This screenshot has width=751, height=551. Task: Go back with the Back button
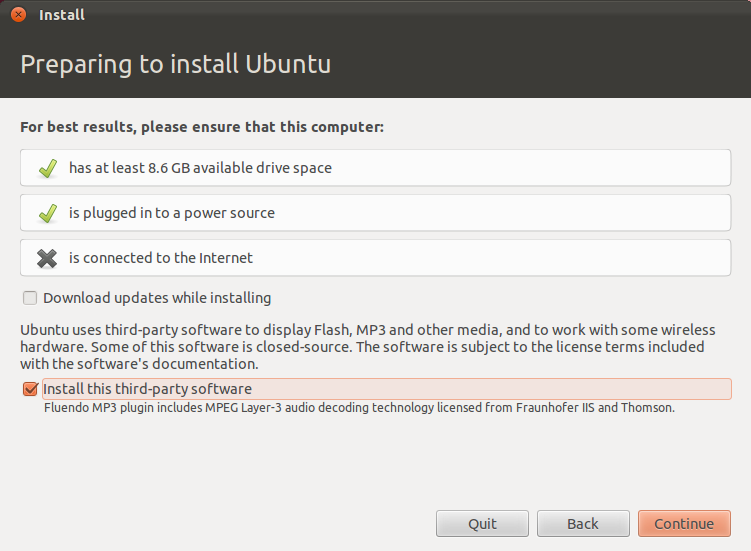[x=583, y=524]
